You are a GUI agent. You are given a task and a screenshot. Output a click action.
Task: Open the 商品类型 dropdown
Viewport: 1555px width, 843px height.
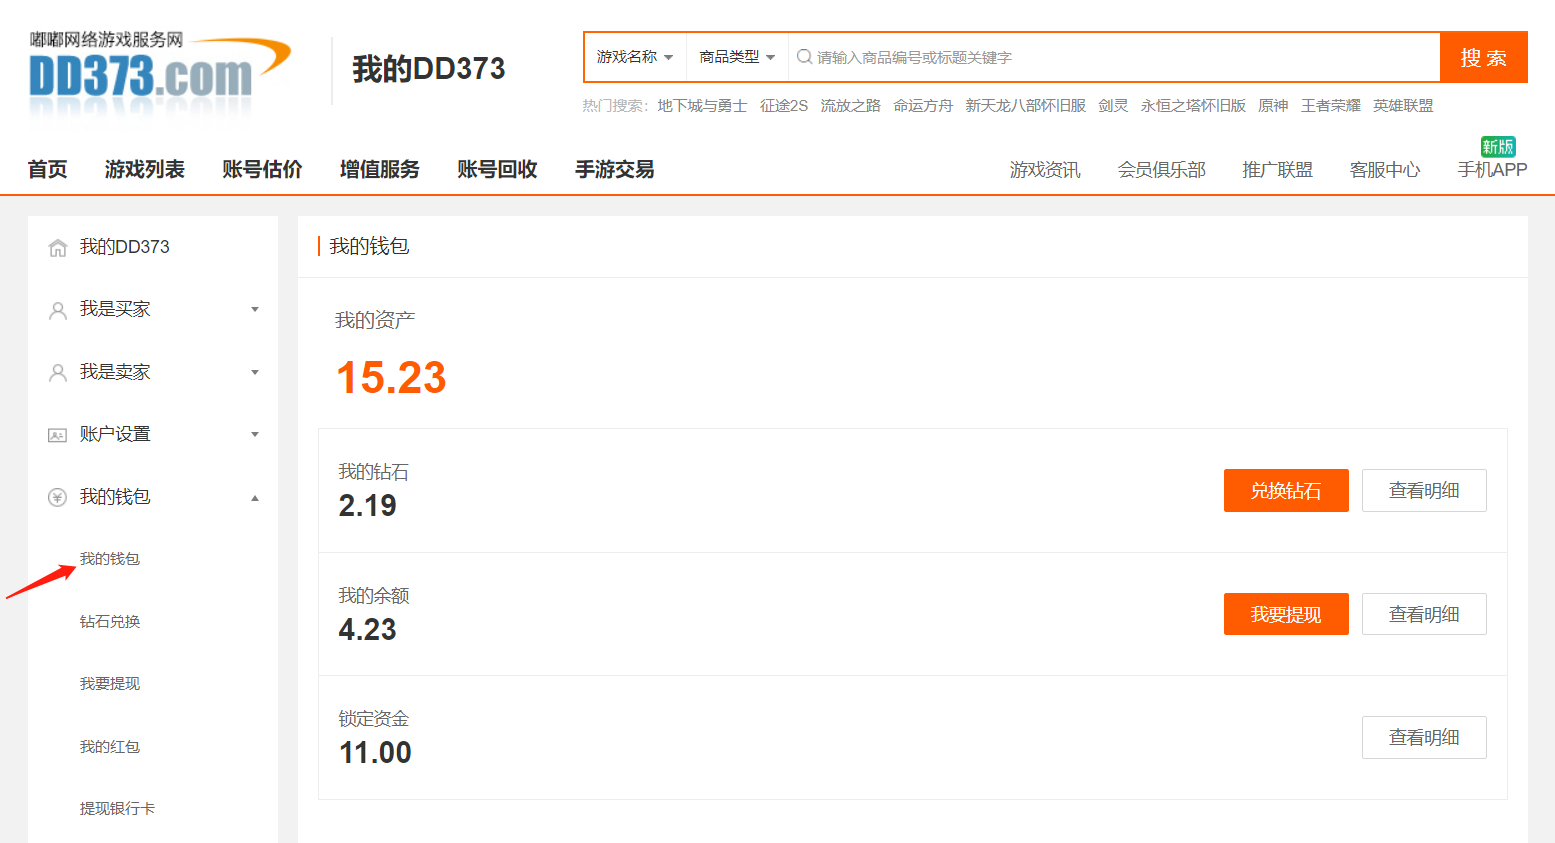(x=737, y=57)
